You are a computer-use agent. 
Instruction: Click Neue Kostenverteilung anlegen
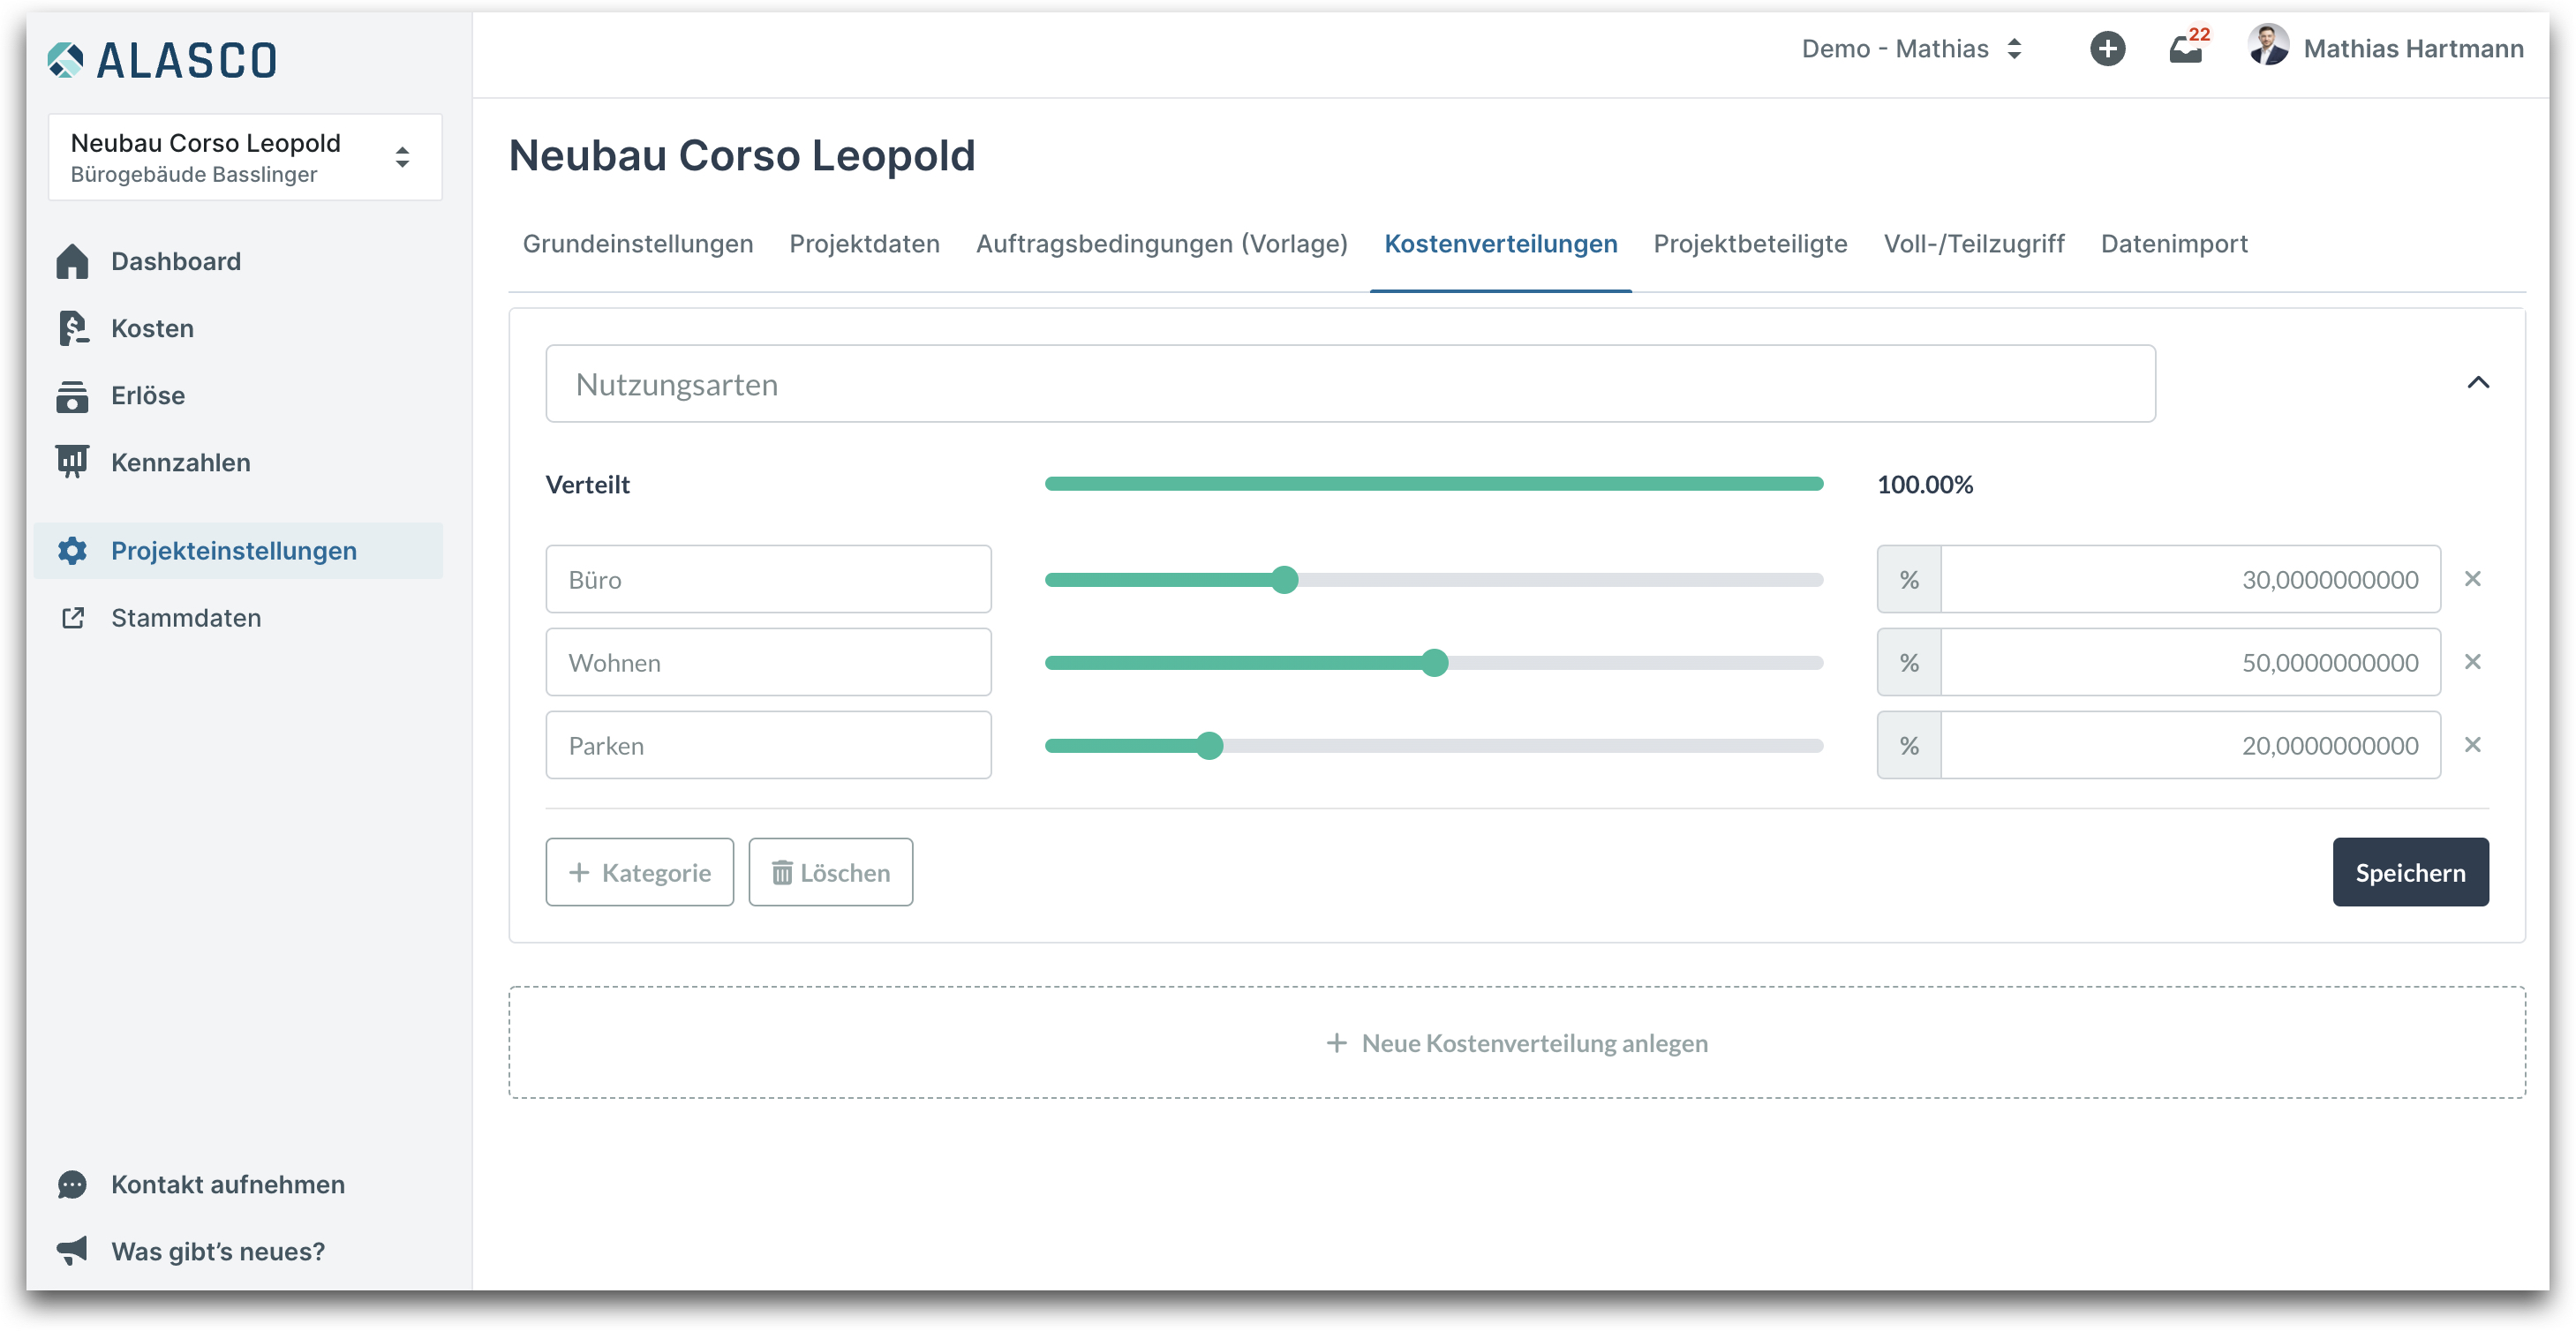click(1516, 1043)
